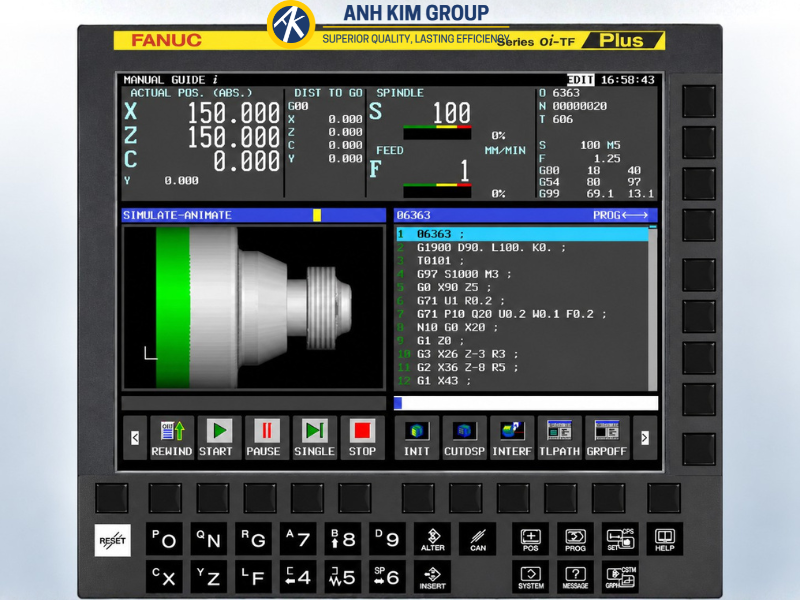Click the simulated workpiece animation view

click(x=254, y=308)
